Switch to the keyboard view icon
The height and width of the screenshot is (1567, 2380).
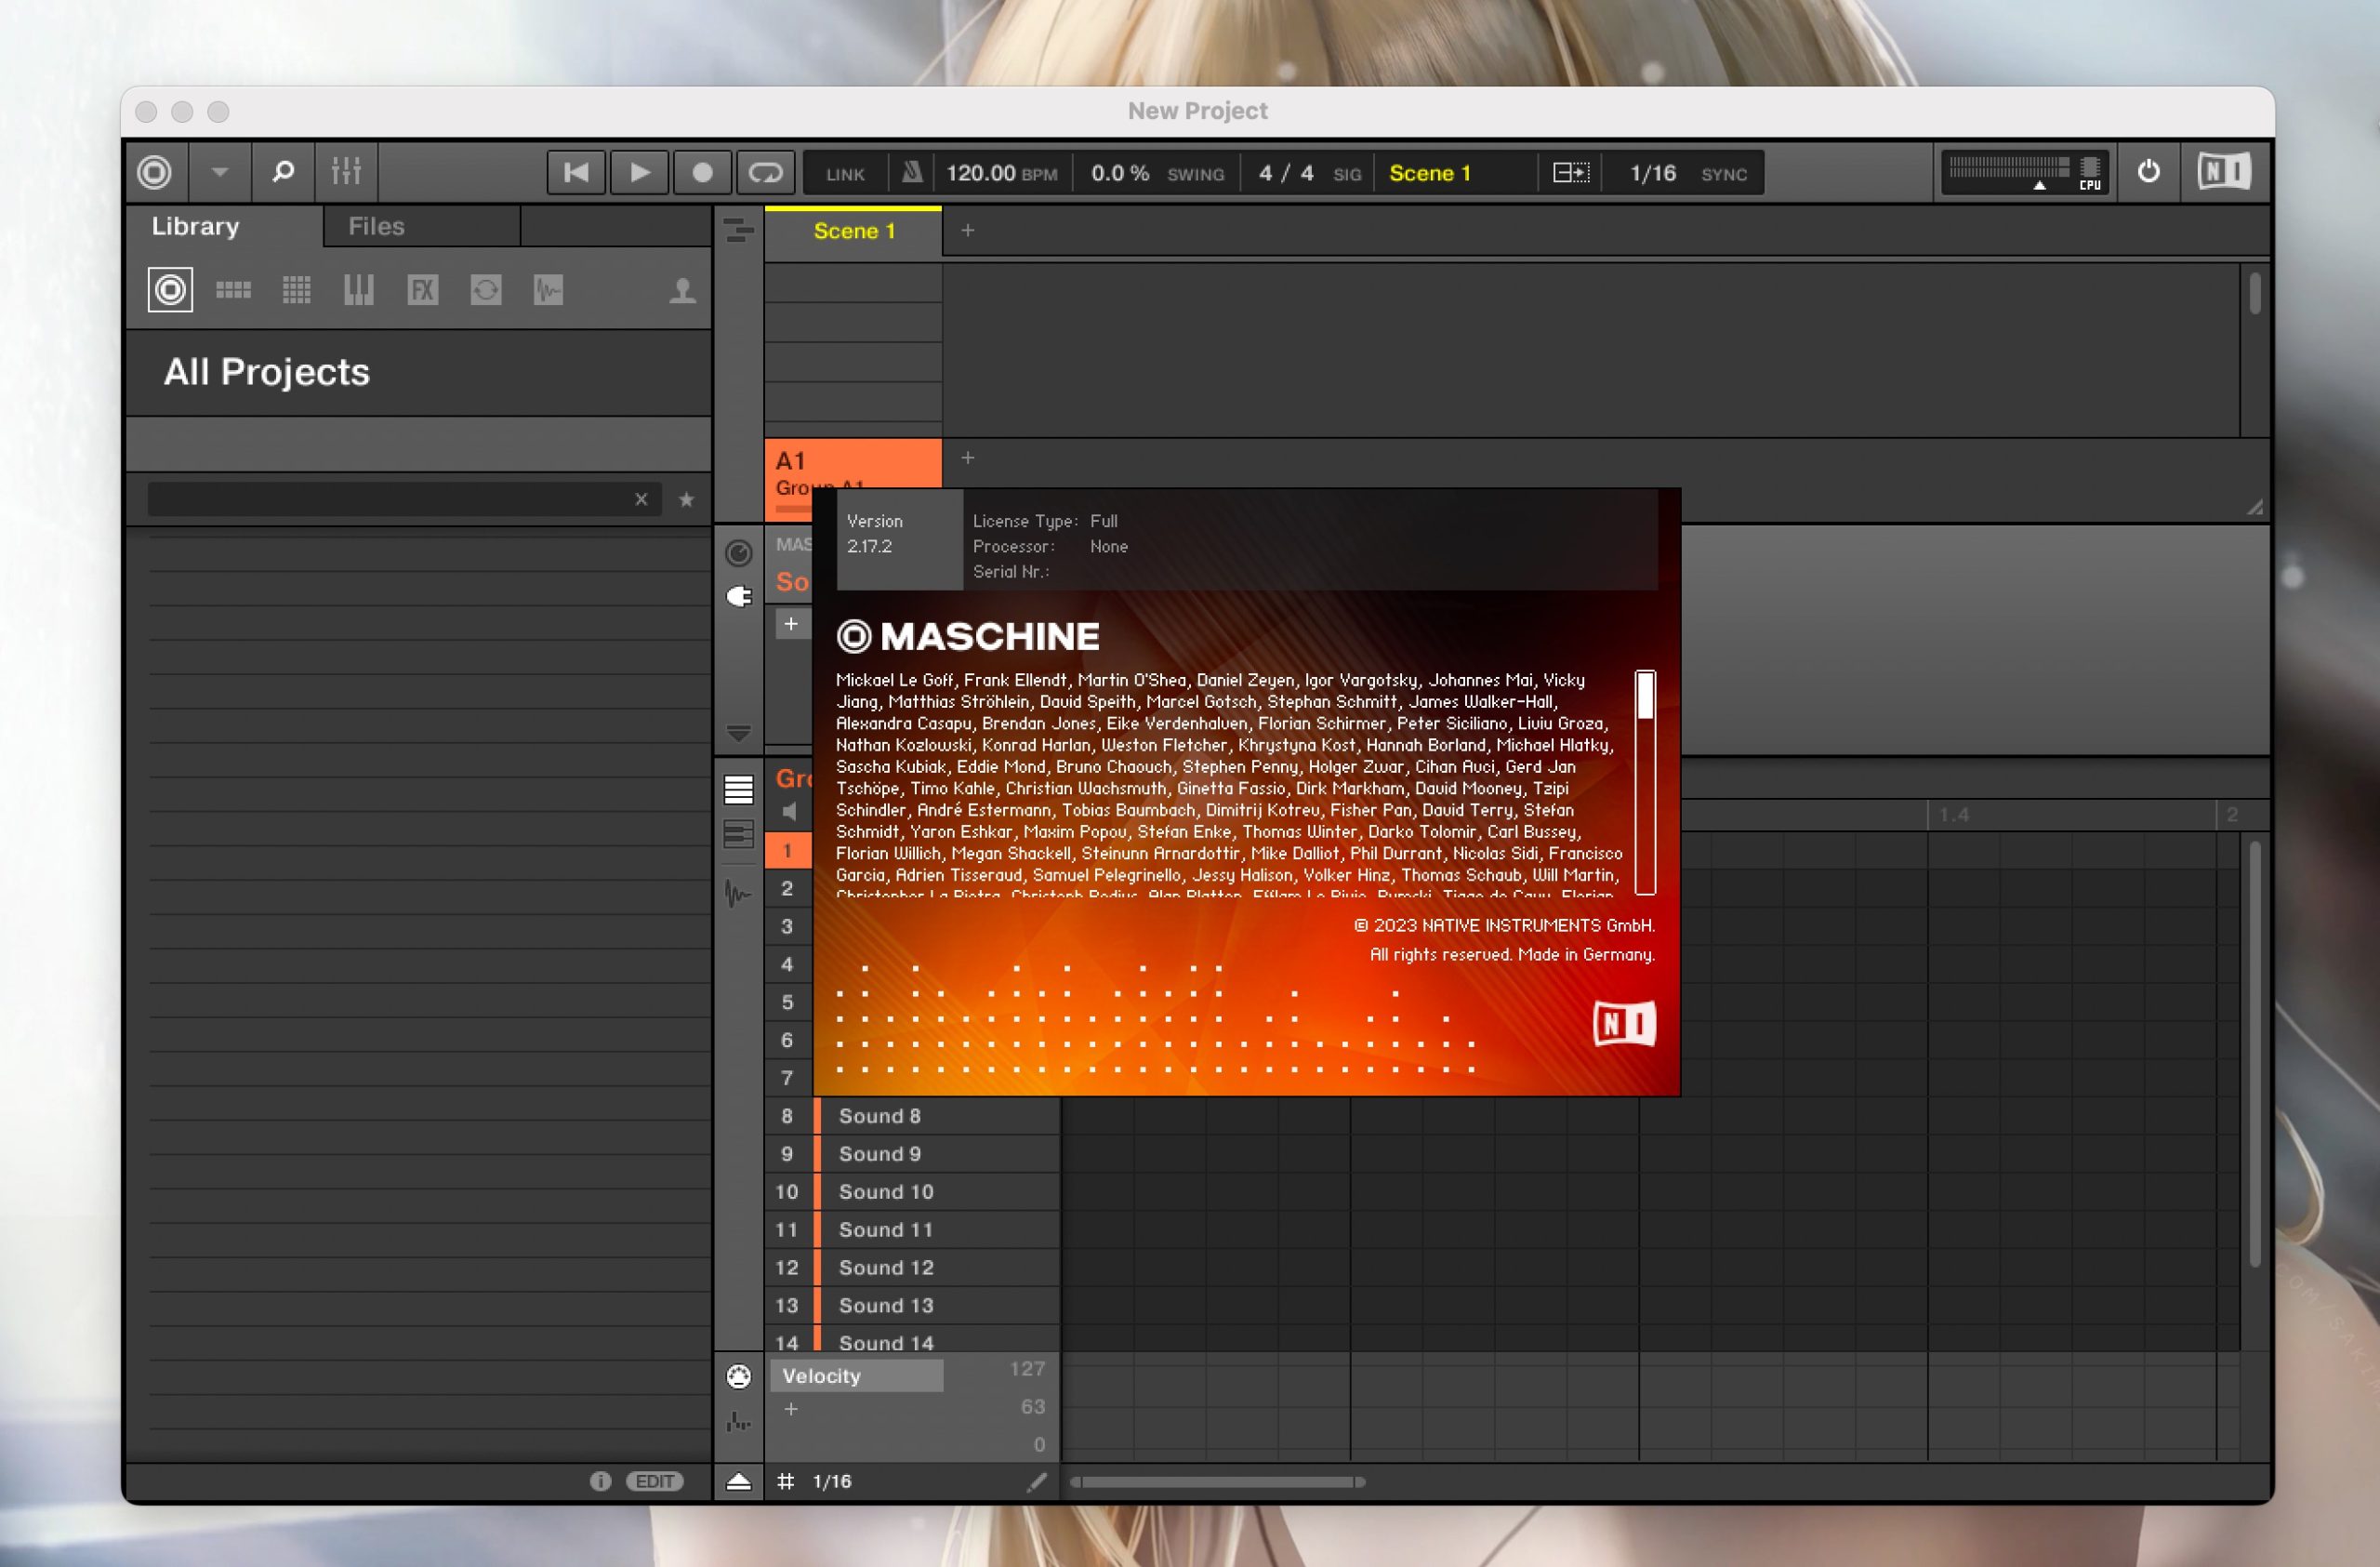[x=738, y=833]
